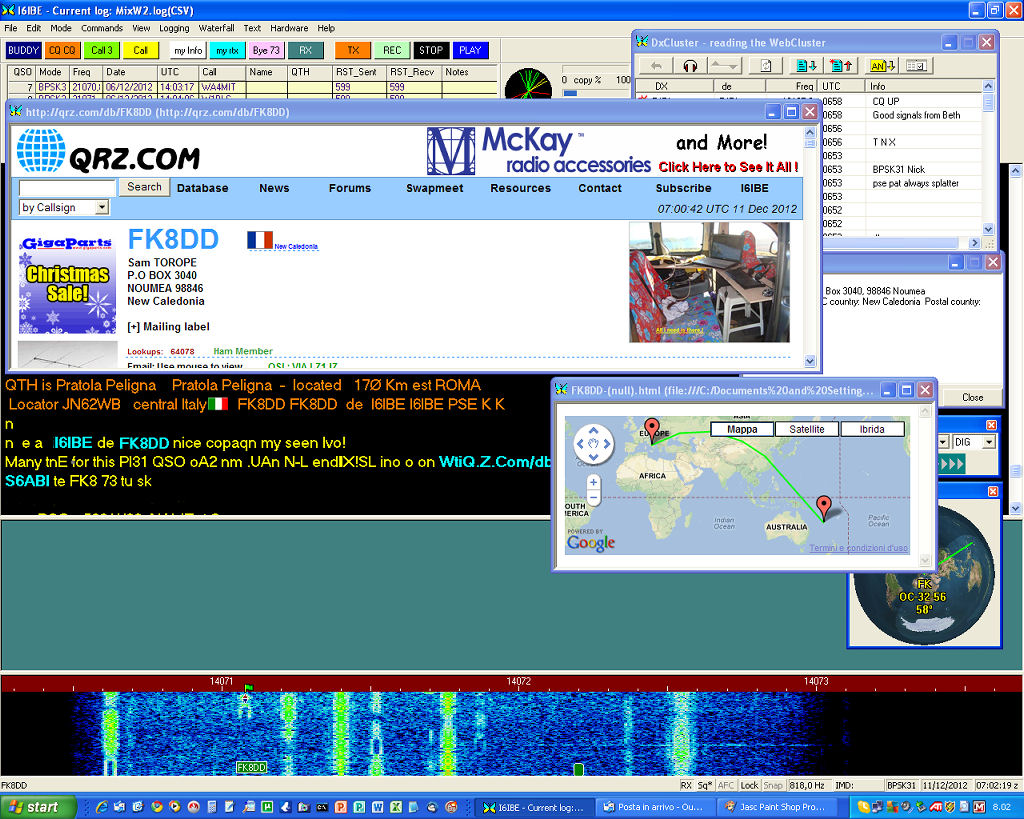This screenshot has width=1024, height=819.
Task: Open the columns options icon in DxCluster
Action: pyautogui.click(x=916, y=65)
